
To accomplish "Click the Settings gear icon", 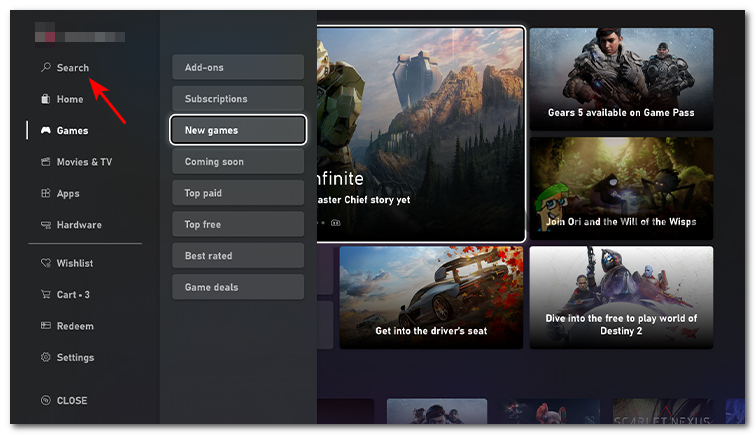I will tap(45, 357).
